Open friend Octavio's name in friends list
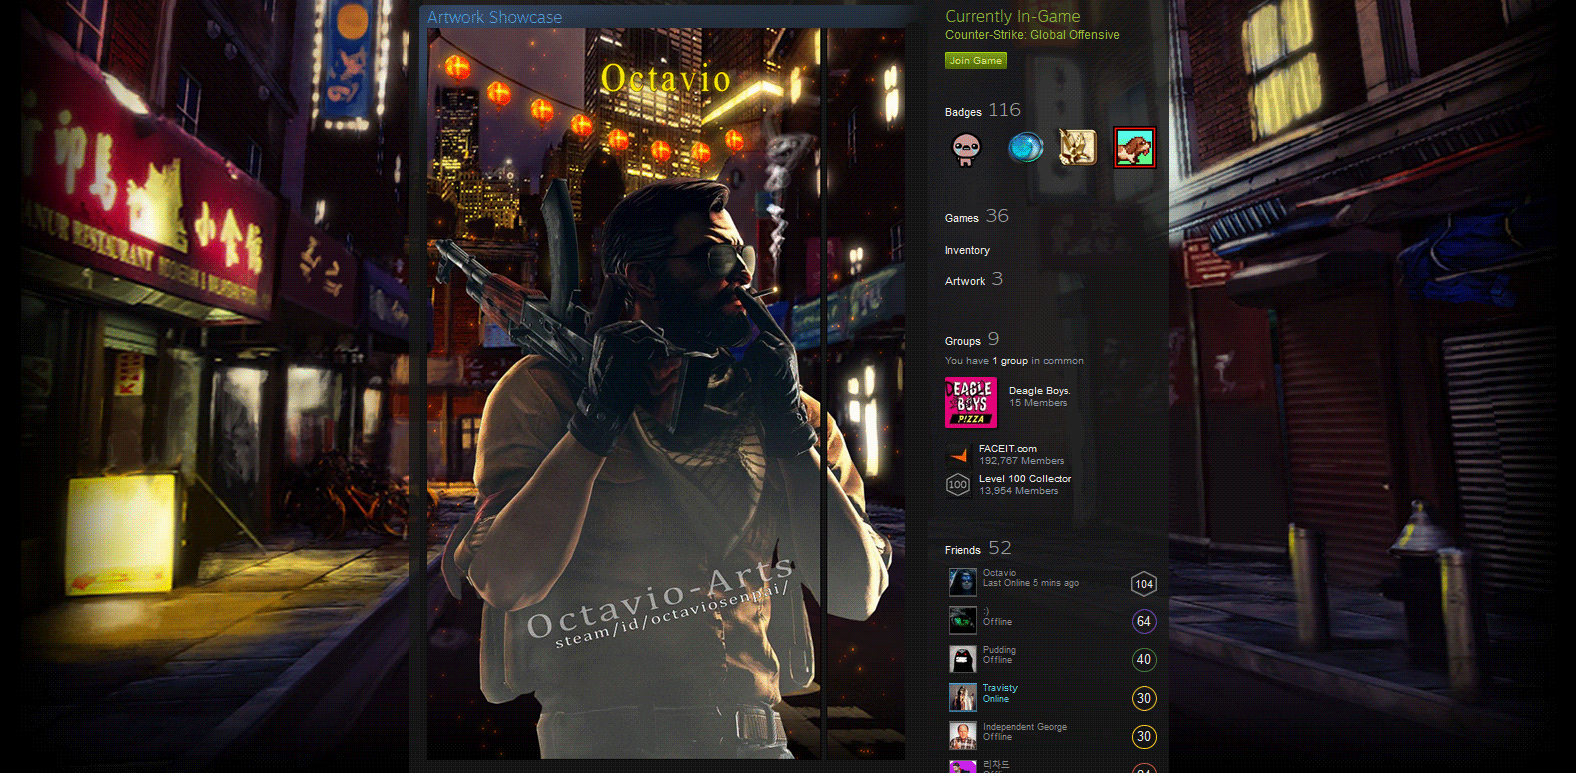The width and height of the screenshot is (1576, 773). click(999, 573)
